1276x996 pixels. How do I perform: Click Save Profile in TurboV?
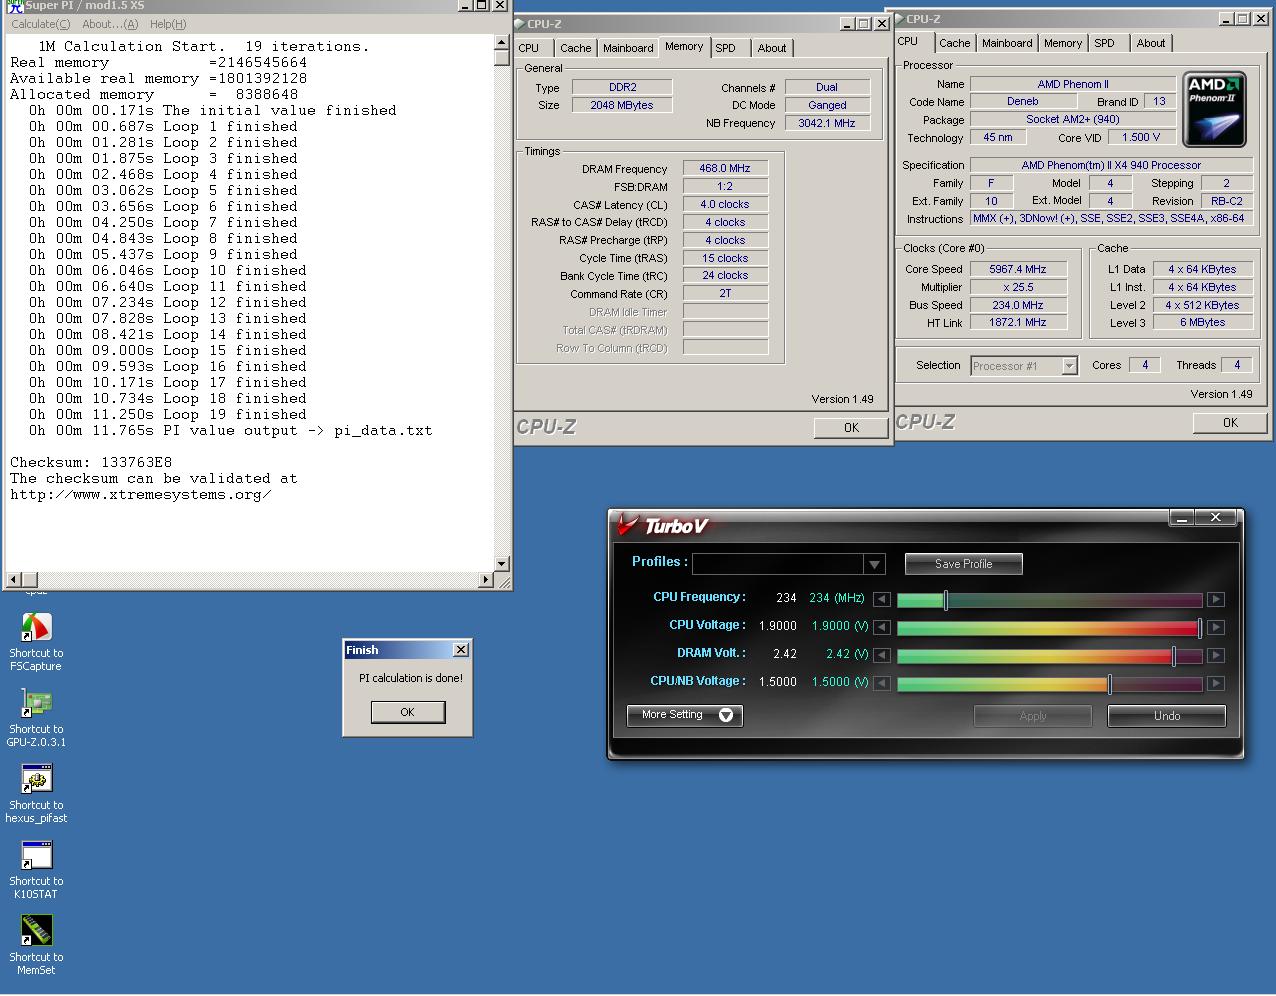963,564
